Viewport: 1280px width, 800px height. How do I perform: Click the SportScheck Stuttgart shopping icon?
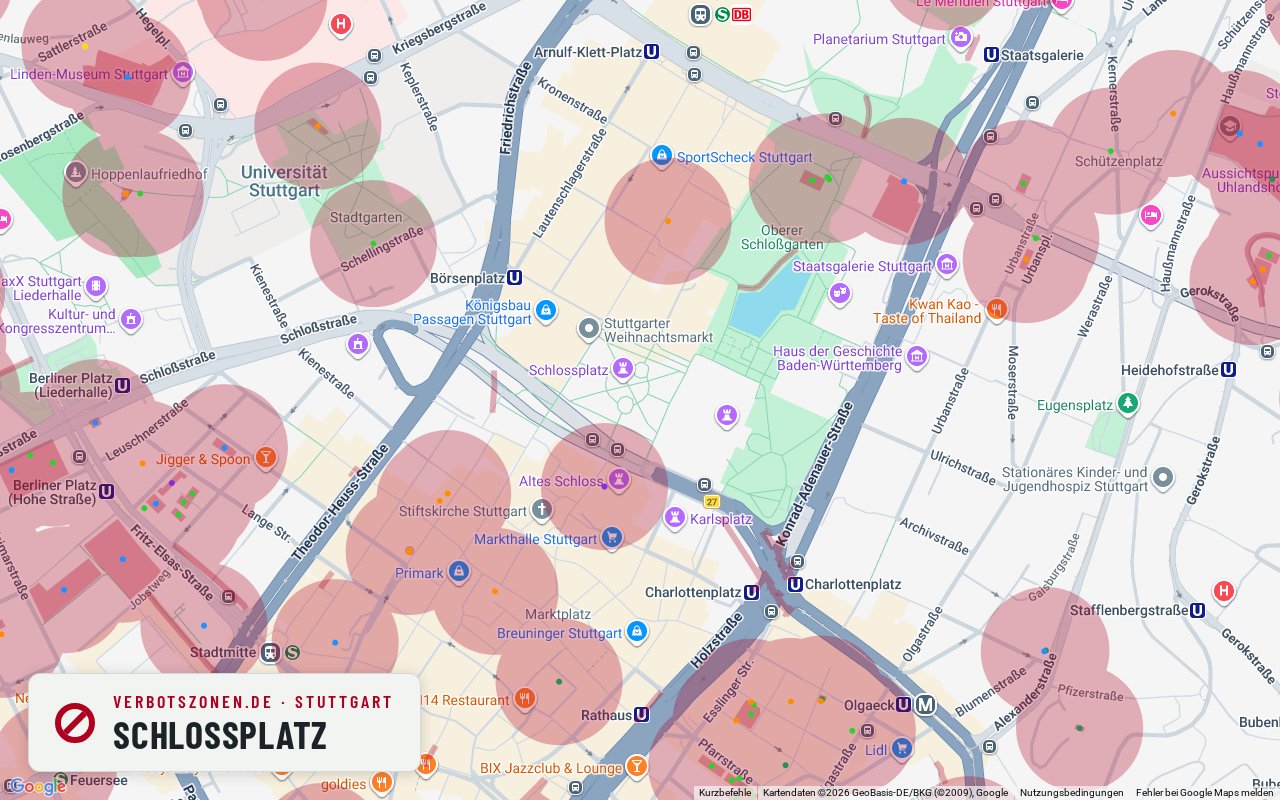[x=661, y=156]
